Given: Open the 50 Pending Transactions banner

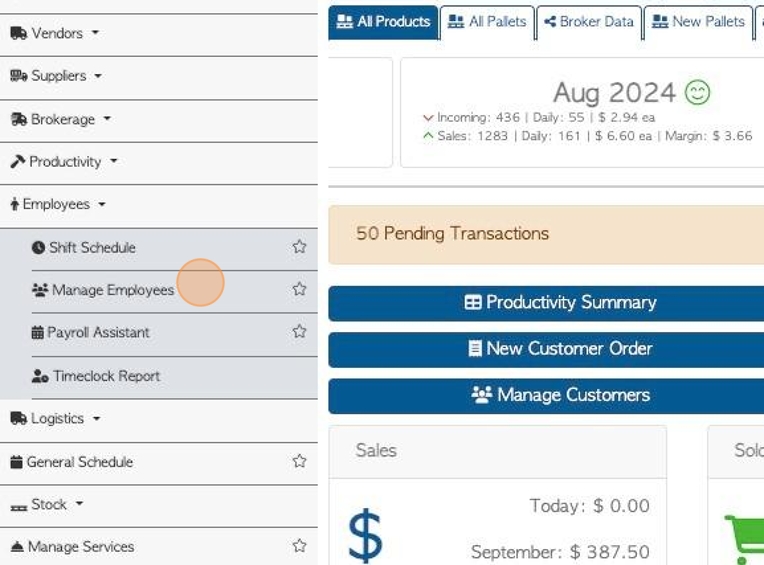Looking at the screenshot, I should click(x=546, y=234).
